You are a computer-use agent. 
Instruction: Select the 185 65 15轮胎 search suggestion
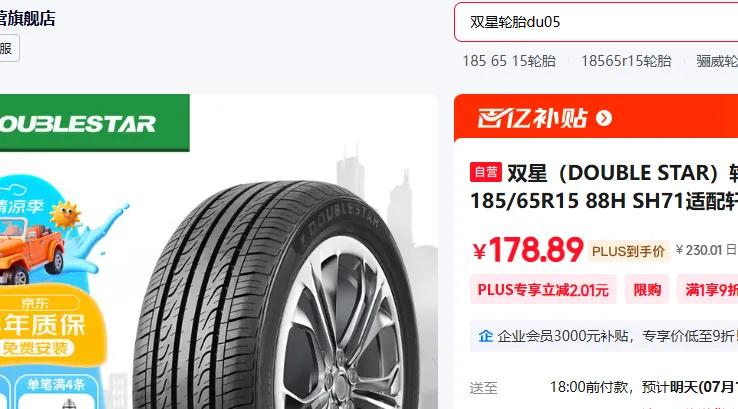[x=509, y=61]
